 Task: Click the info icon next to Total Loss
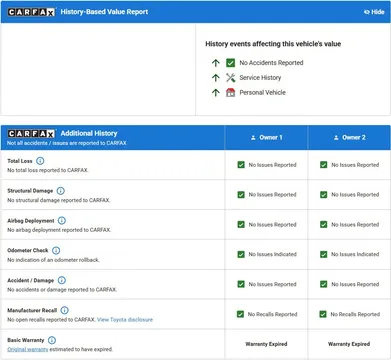[x=40, y=161]
